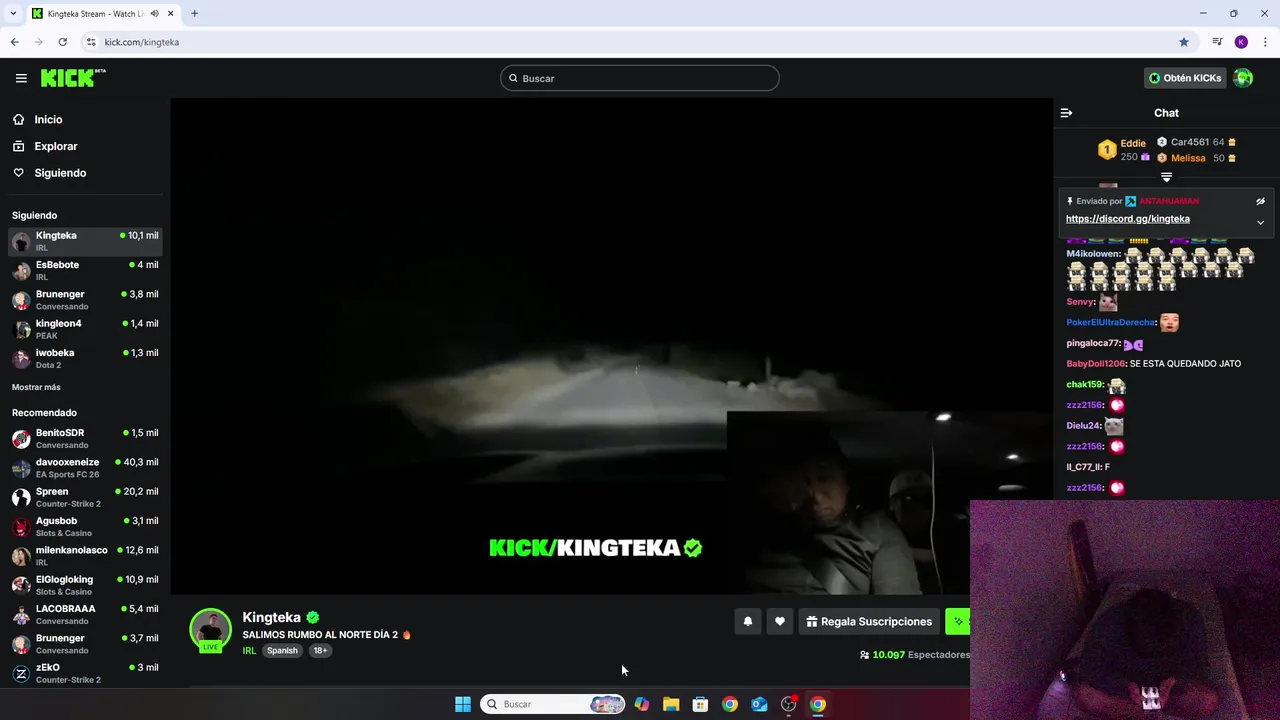Open the user profile avatar menu
Screen dimensions: 1280x720
tap(1243, 78)
